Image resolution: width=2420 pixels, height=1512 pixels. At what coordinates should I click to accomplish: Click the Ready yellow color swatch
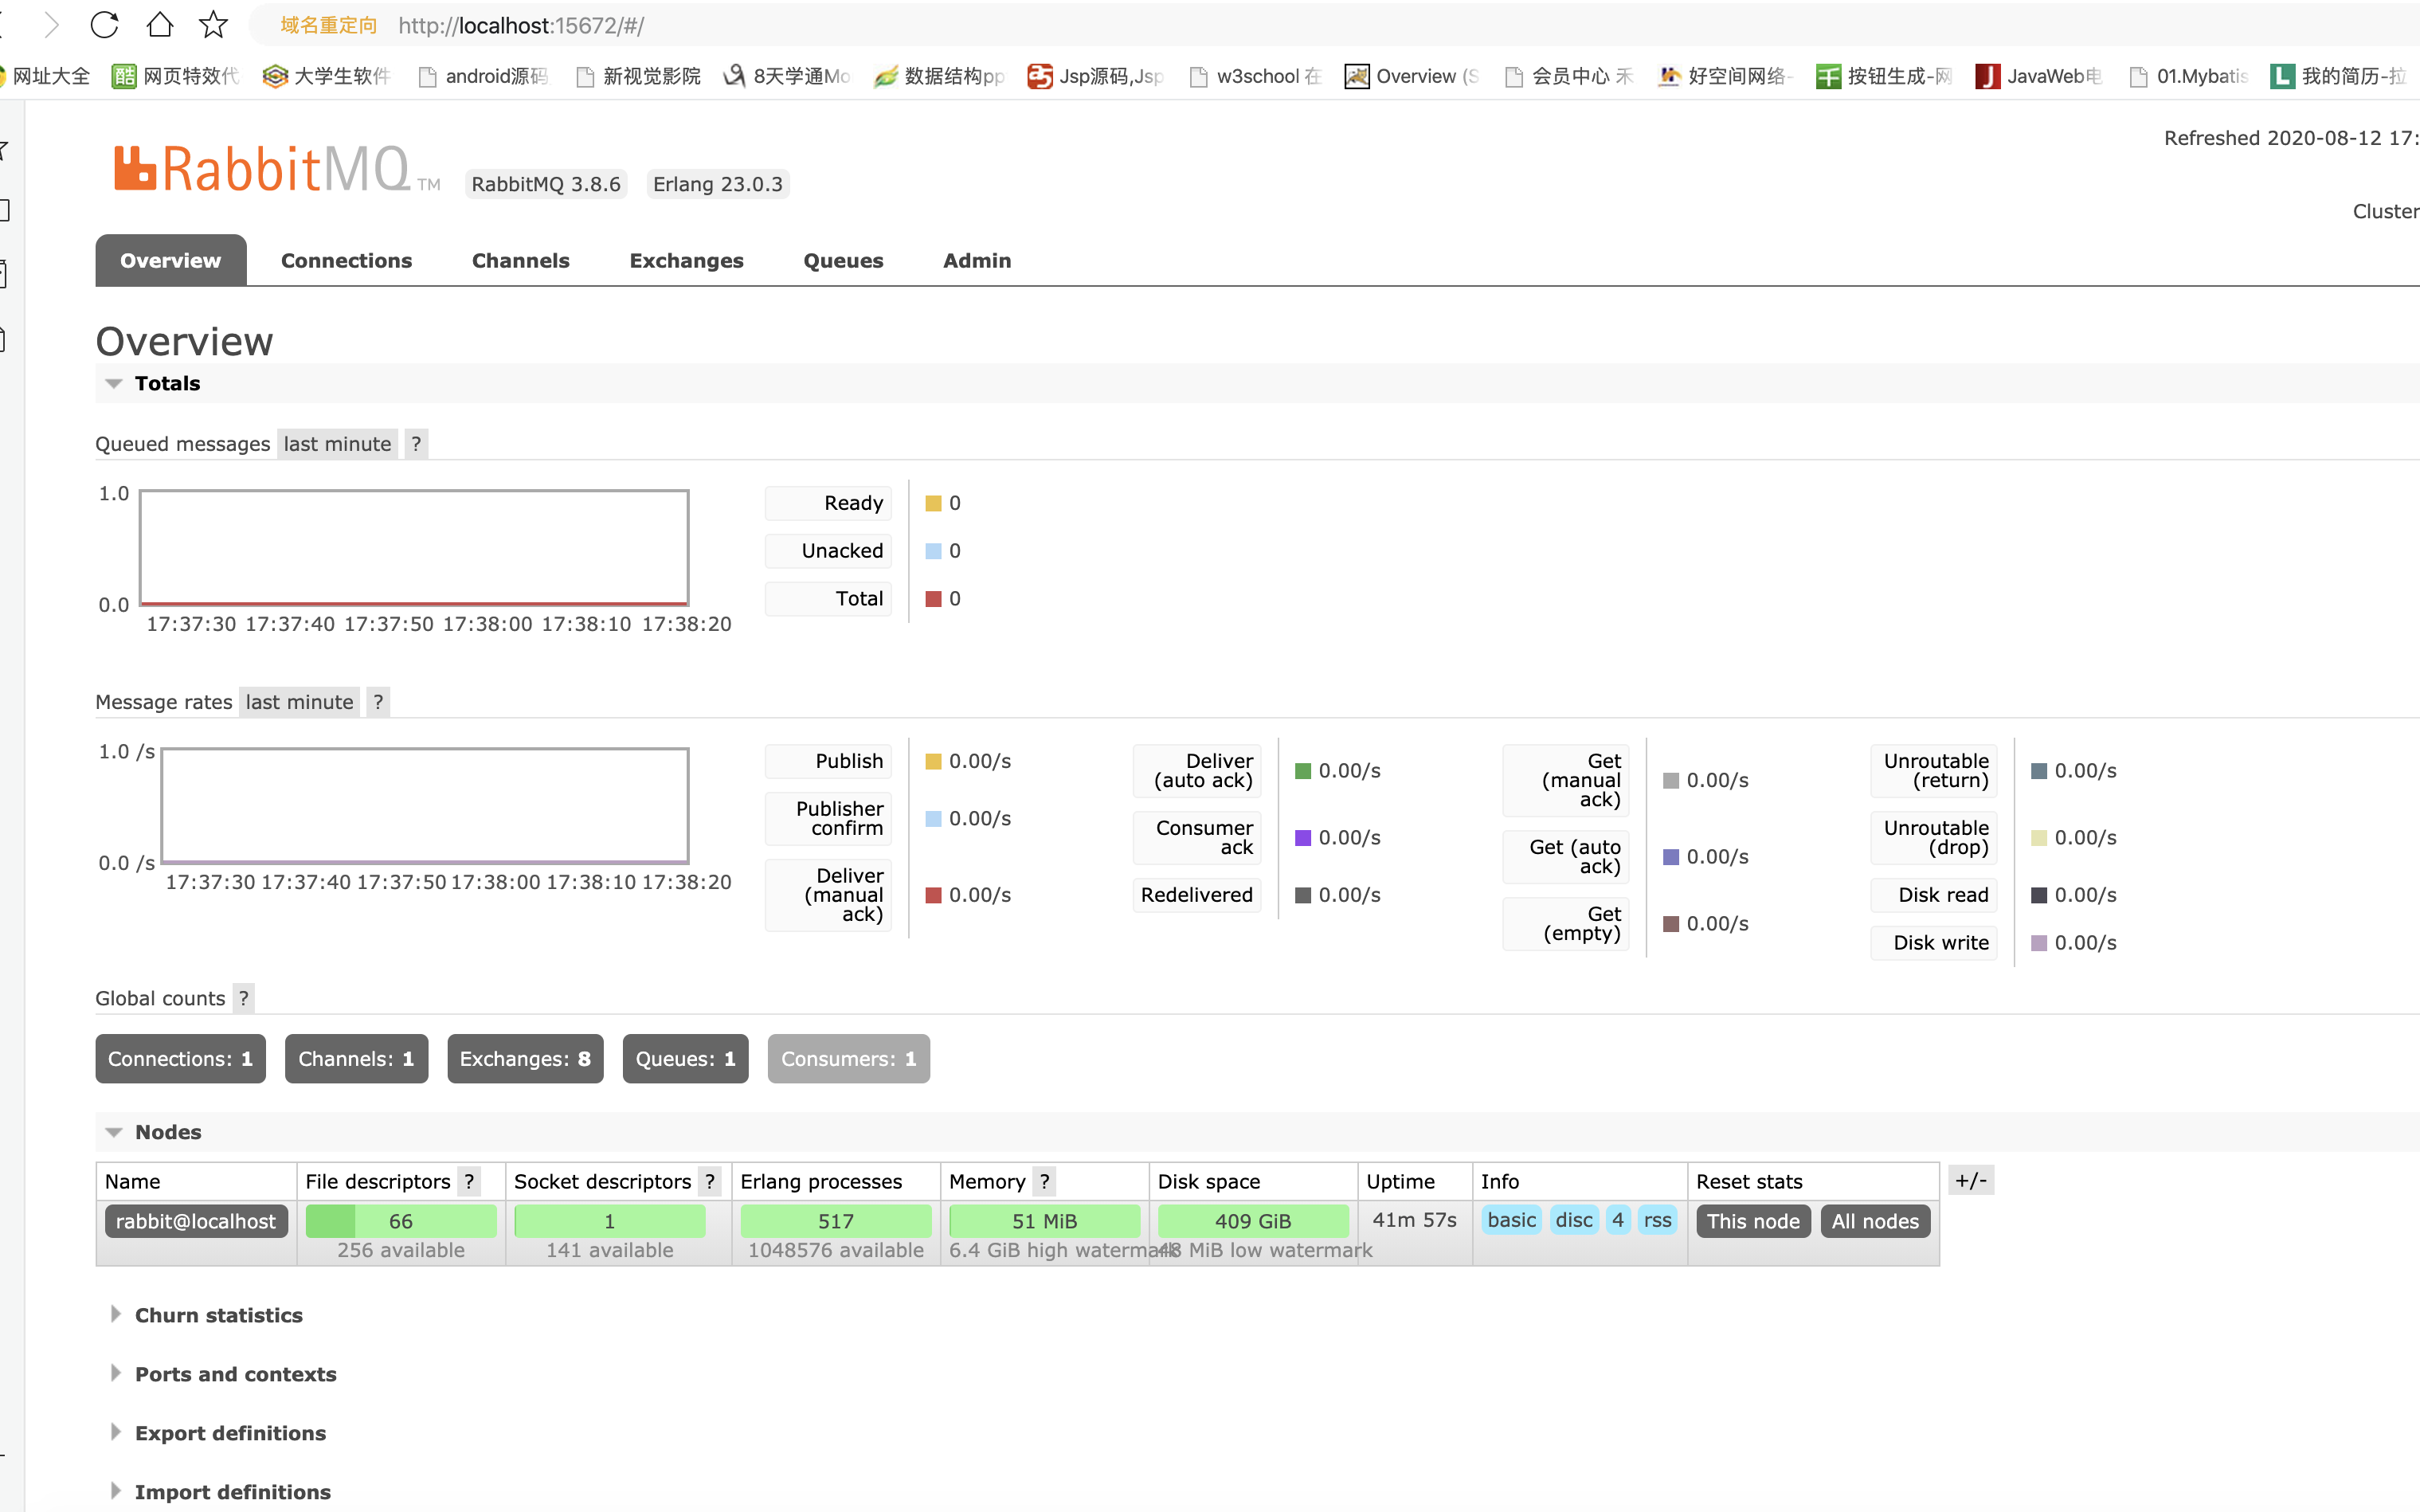click(933, 503)
